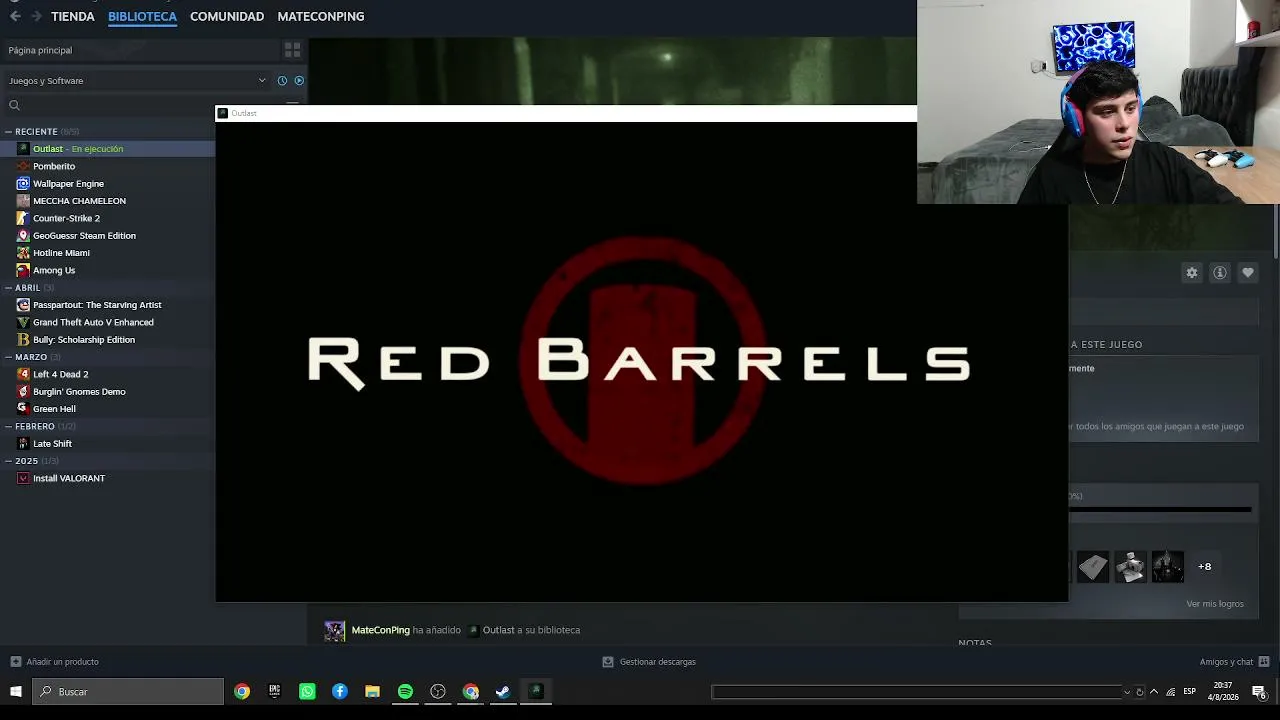This screenshot has height=720, width=1280.
Task: Open Windows Start menu
Action: point(16,691)
